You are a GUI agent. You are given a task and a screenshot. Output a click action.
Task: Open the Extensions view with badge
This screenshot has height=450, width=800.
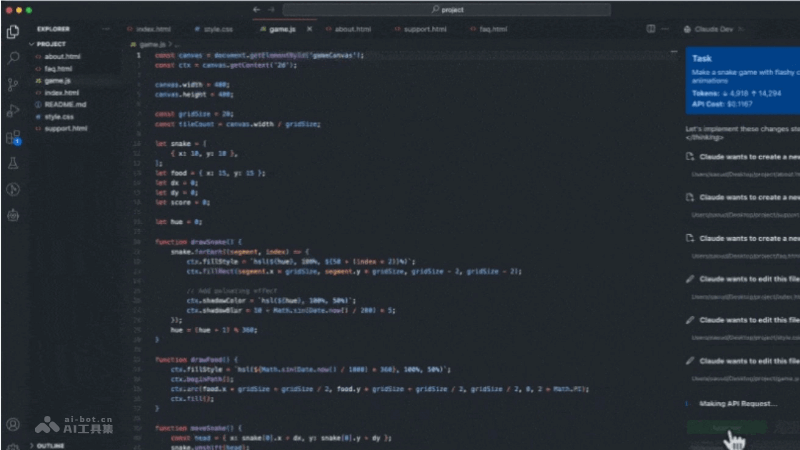click(13, 137)
